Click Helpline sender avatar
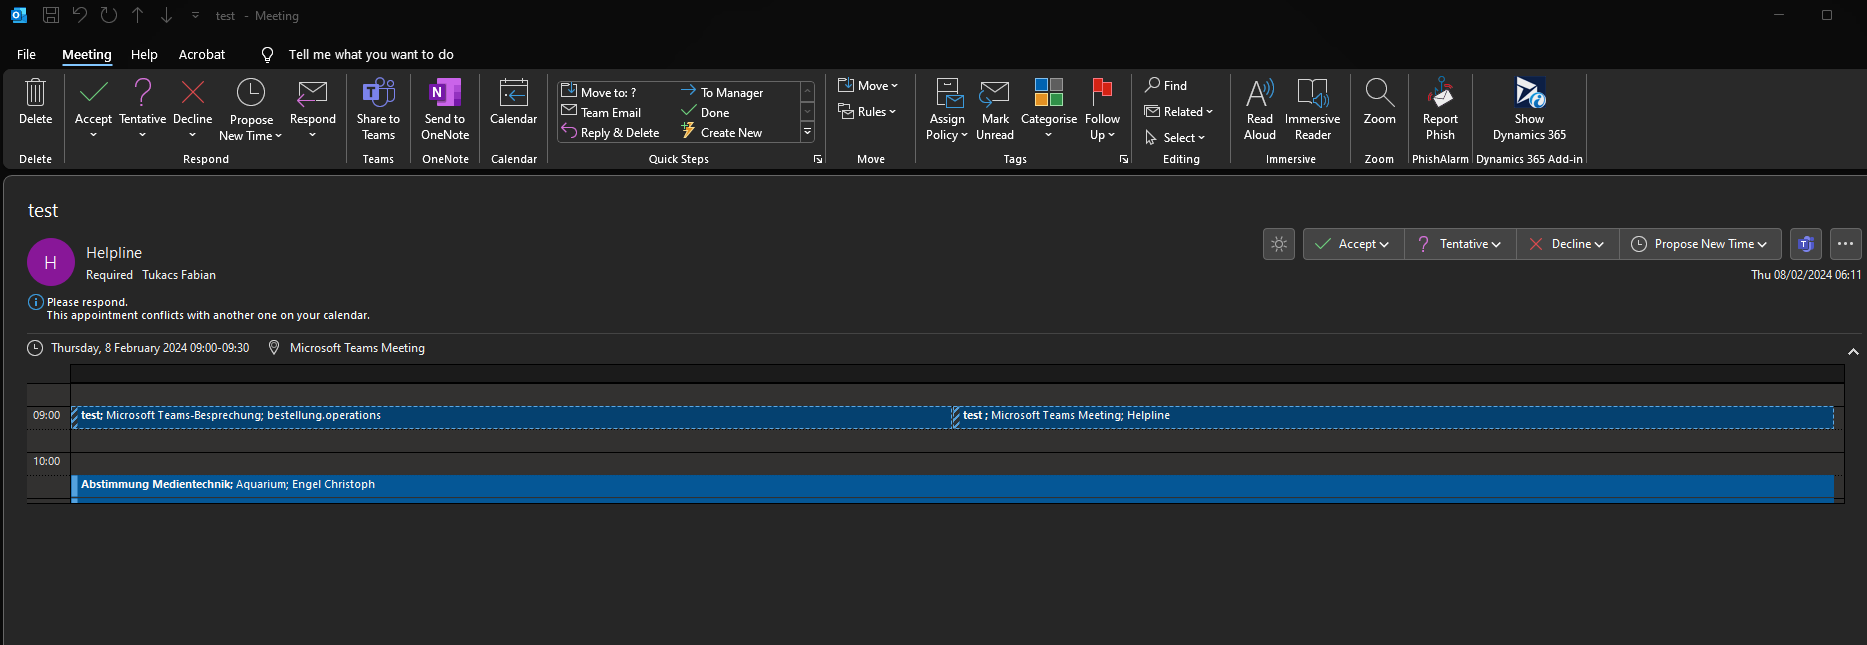Image resolution: width=1867 pixels, height=645 pixels. coord(51,262)
